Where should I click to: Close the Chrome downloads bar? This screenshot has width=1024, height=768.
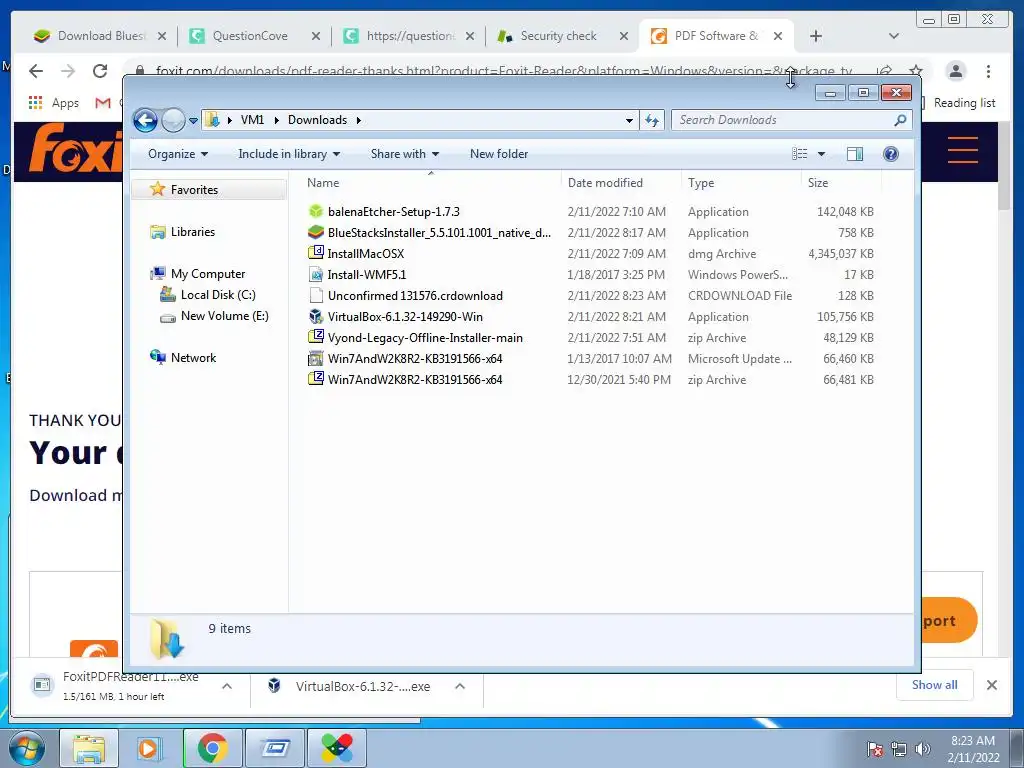click(x=992, y=685)
